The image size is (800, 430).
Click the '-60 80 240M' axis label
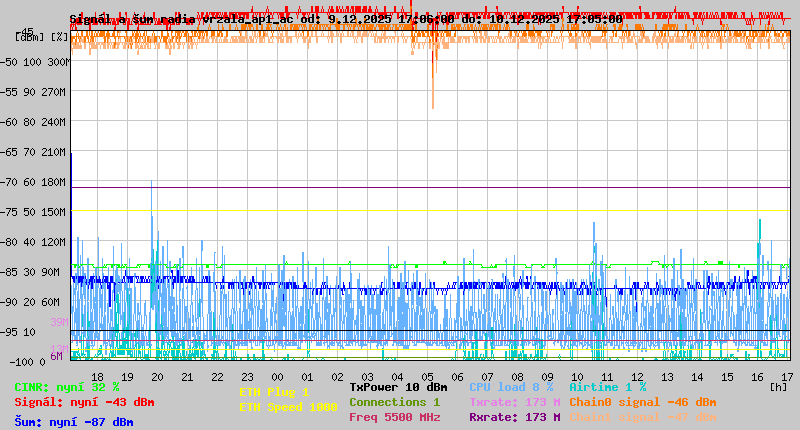pyautogui.click(x=33, y=122)
